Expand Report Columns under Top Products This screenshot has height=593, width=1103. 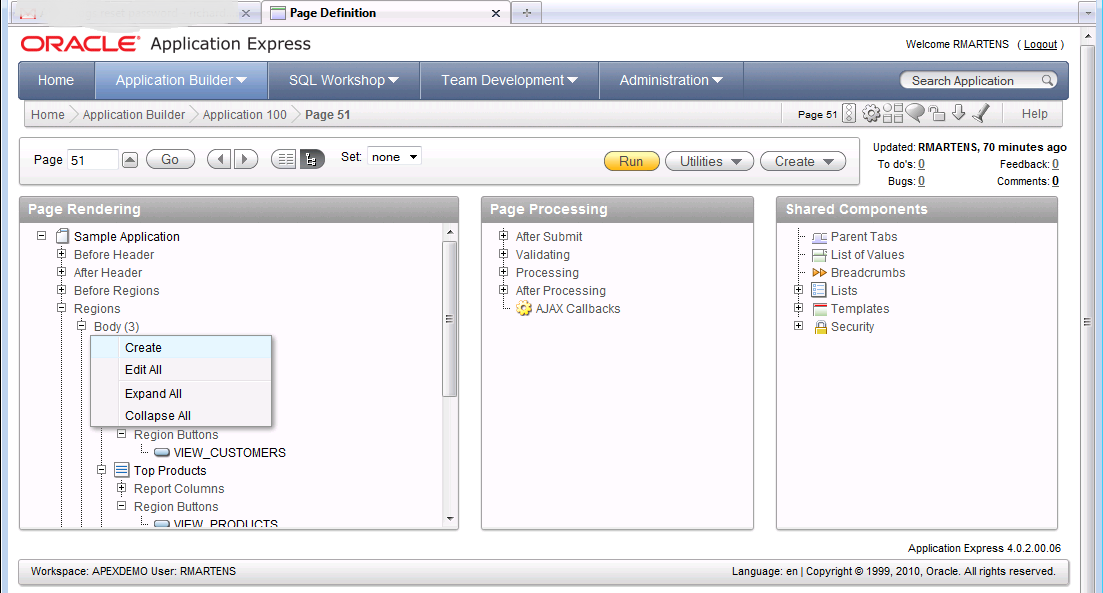(x=121, y=487)
